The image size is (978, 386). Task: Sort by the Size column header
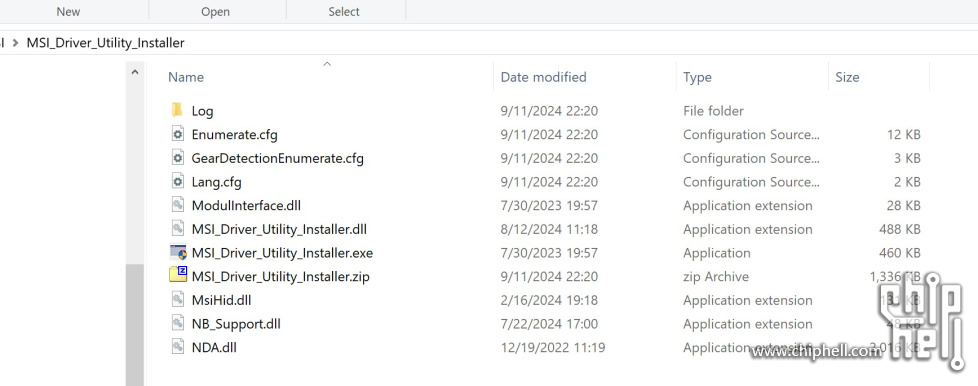(x=847, y=77)
